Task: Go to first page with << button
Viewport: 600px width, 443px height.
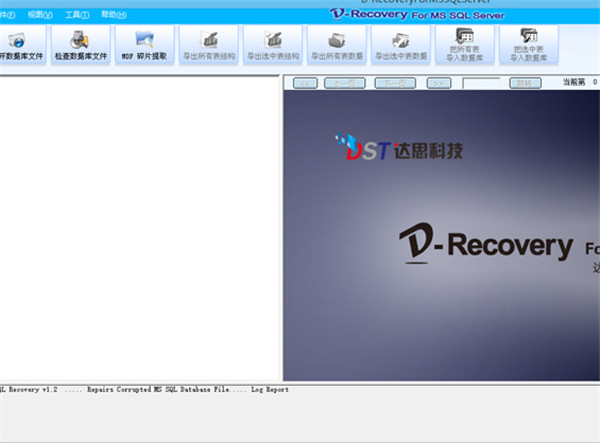Action: click(x=305, y=83)
